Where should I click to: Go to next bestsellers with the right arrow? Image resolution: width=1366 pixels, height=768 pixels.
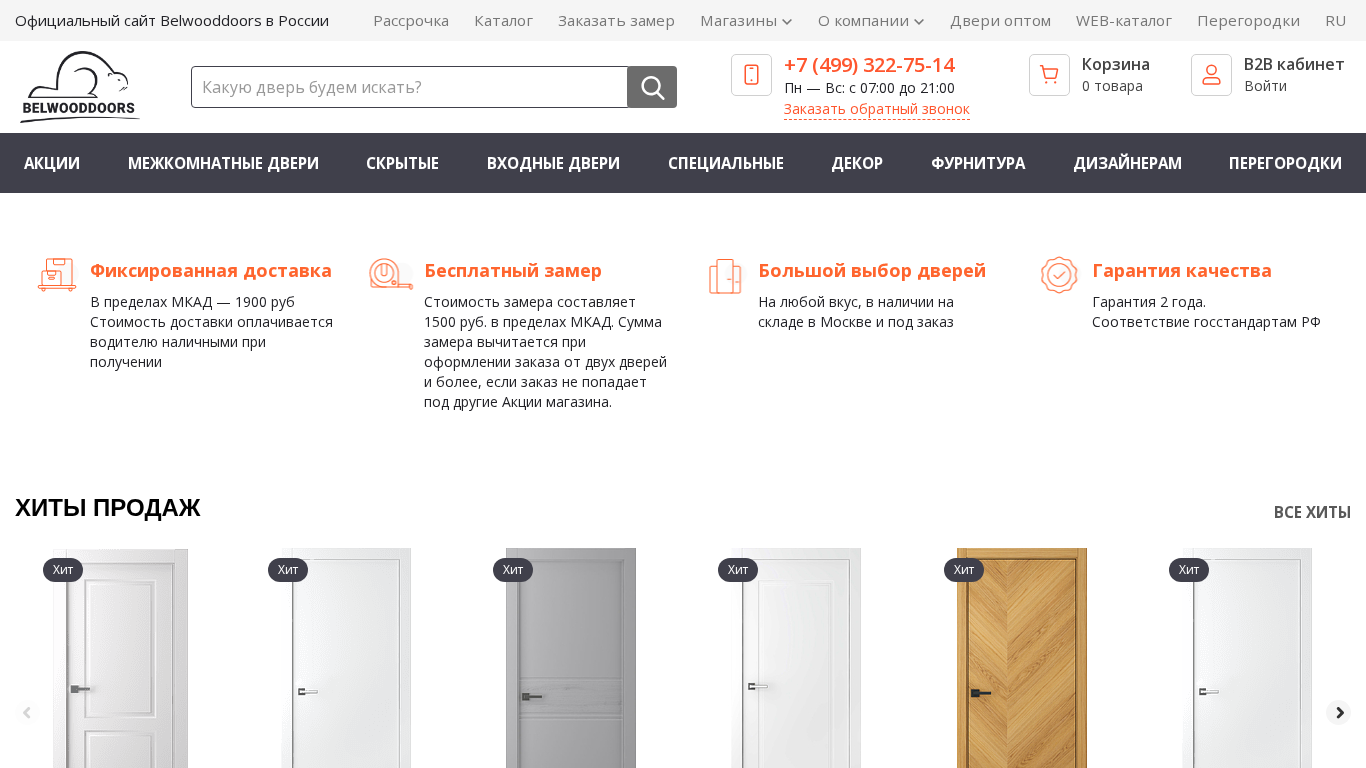pyautogui.click(x=1339, y=713)
